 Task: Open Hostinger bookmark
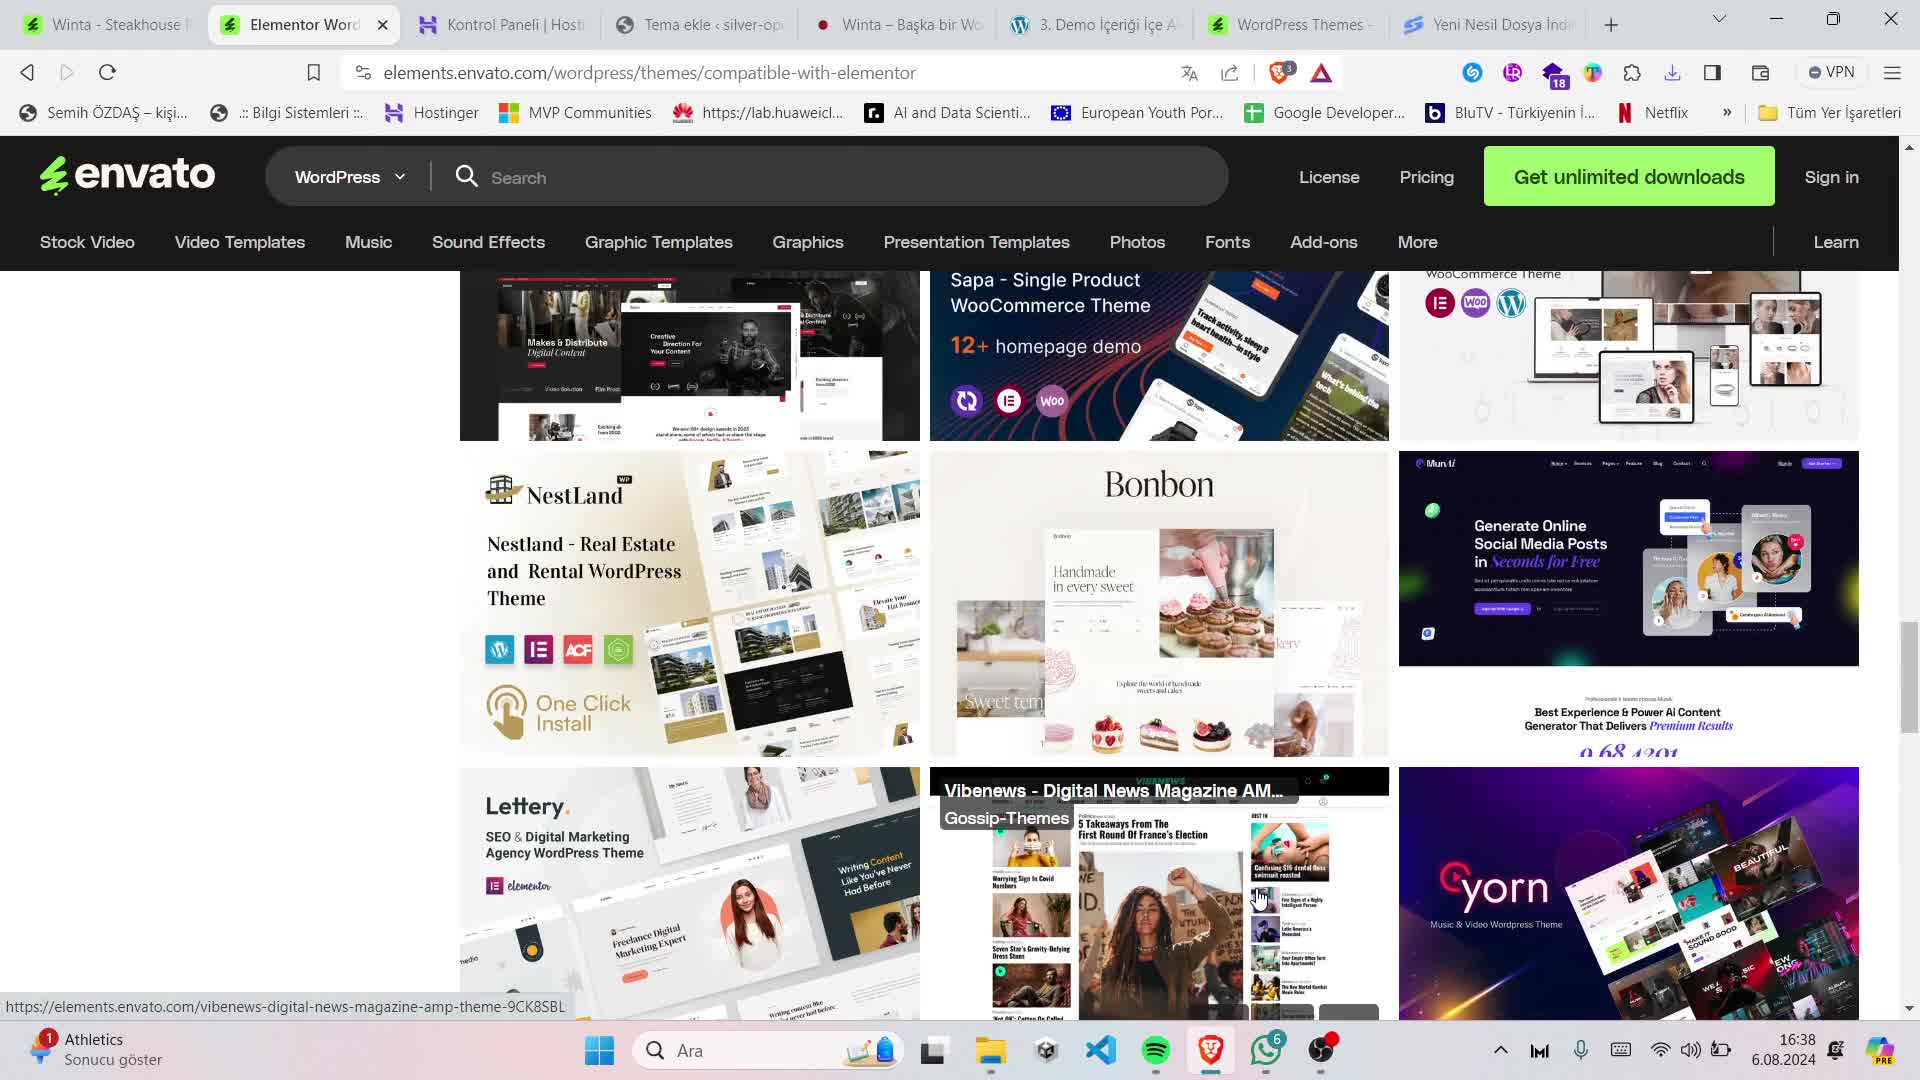tap(432, 113)
